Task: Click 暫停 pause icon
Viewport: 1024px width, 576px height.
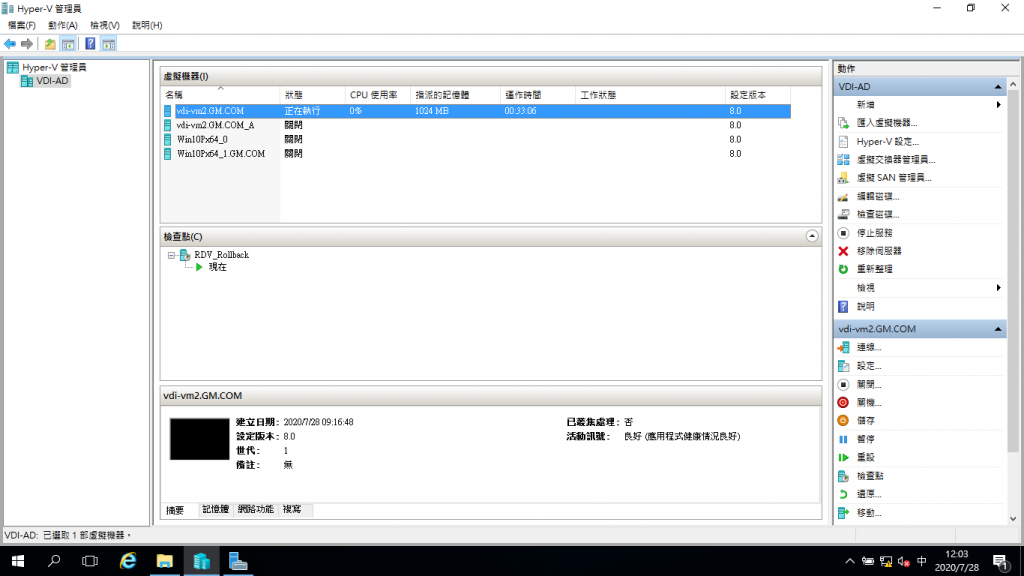Action: click(843, 440)
